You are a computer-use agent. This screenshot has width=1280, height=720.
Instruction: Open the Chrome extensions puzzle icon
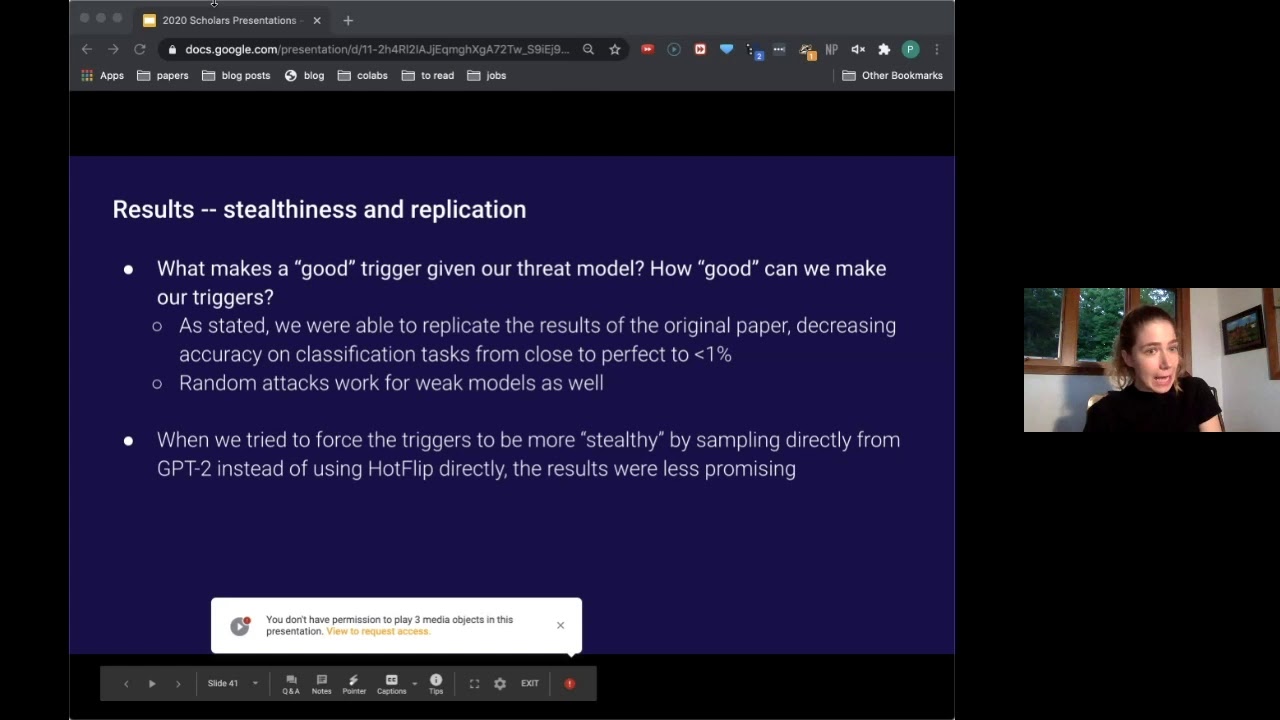884,49
